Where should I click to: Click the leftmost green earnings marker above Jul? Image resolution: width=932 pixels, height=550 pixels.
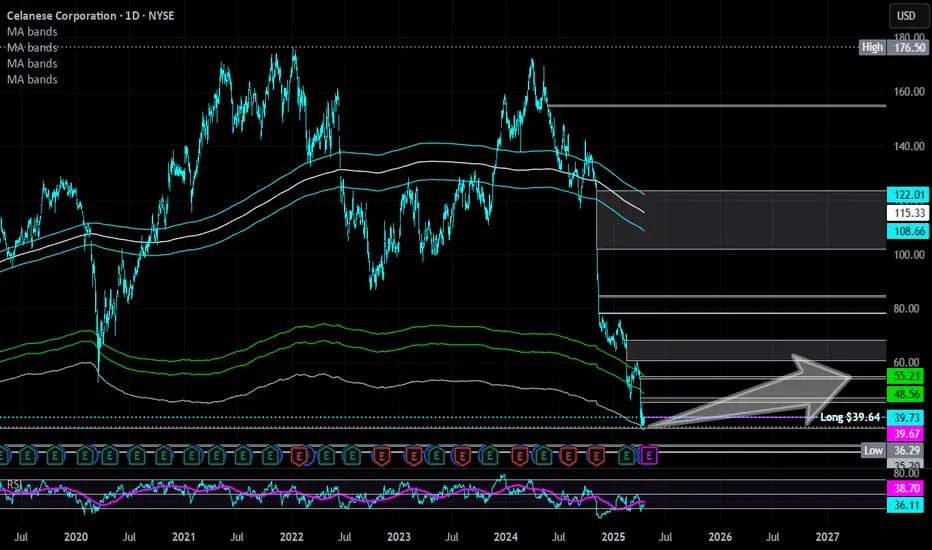tap(28, 456)
